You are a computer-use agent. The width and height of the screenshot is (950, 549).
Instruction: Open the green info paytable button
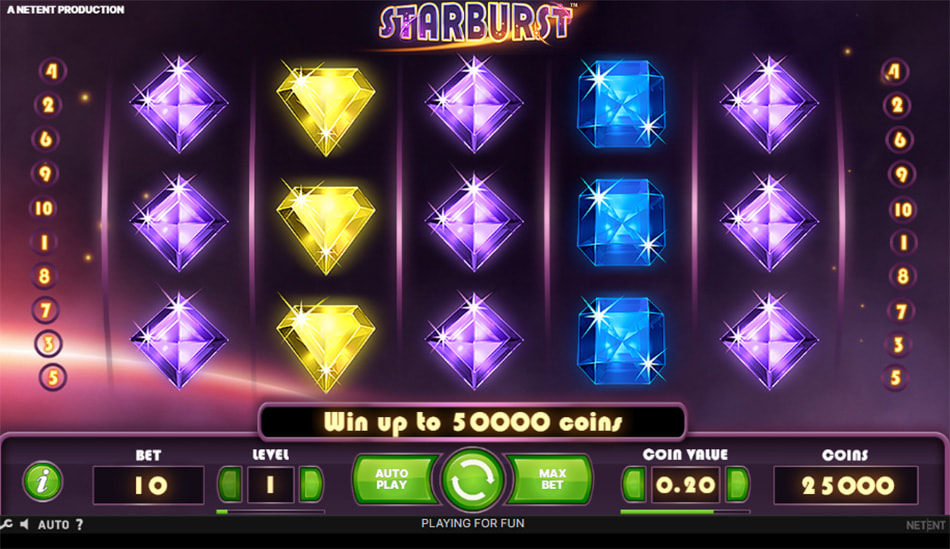(42, 482)
